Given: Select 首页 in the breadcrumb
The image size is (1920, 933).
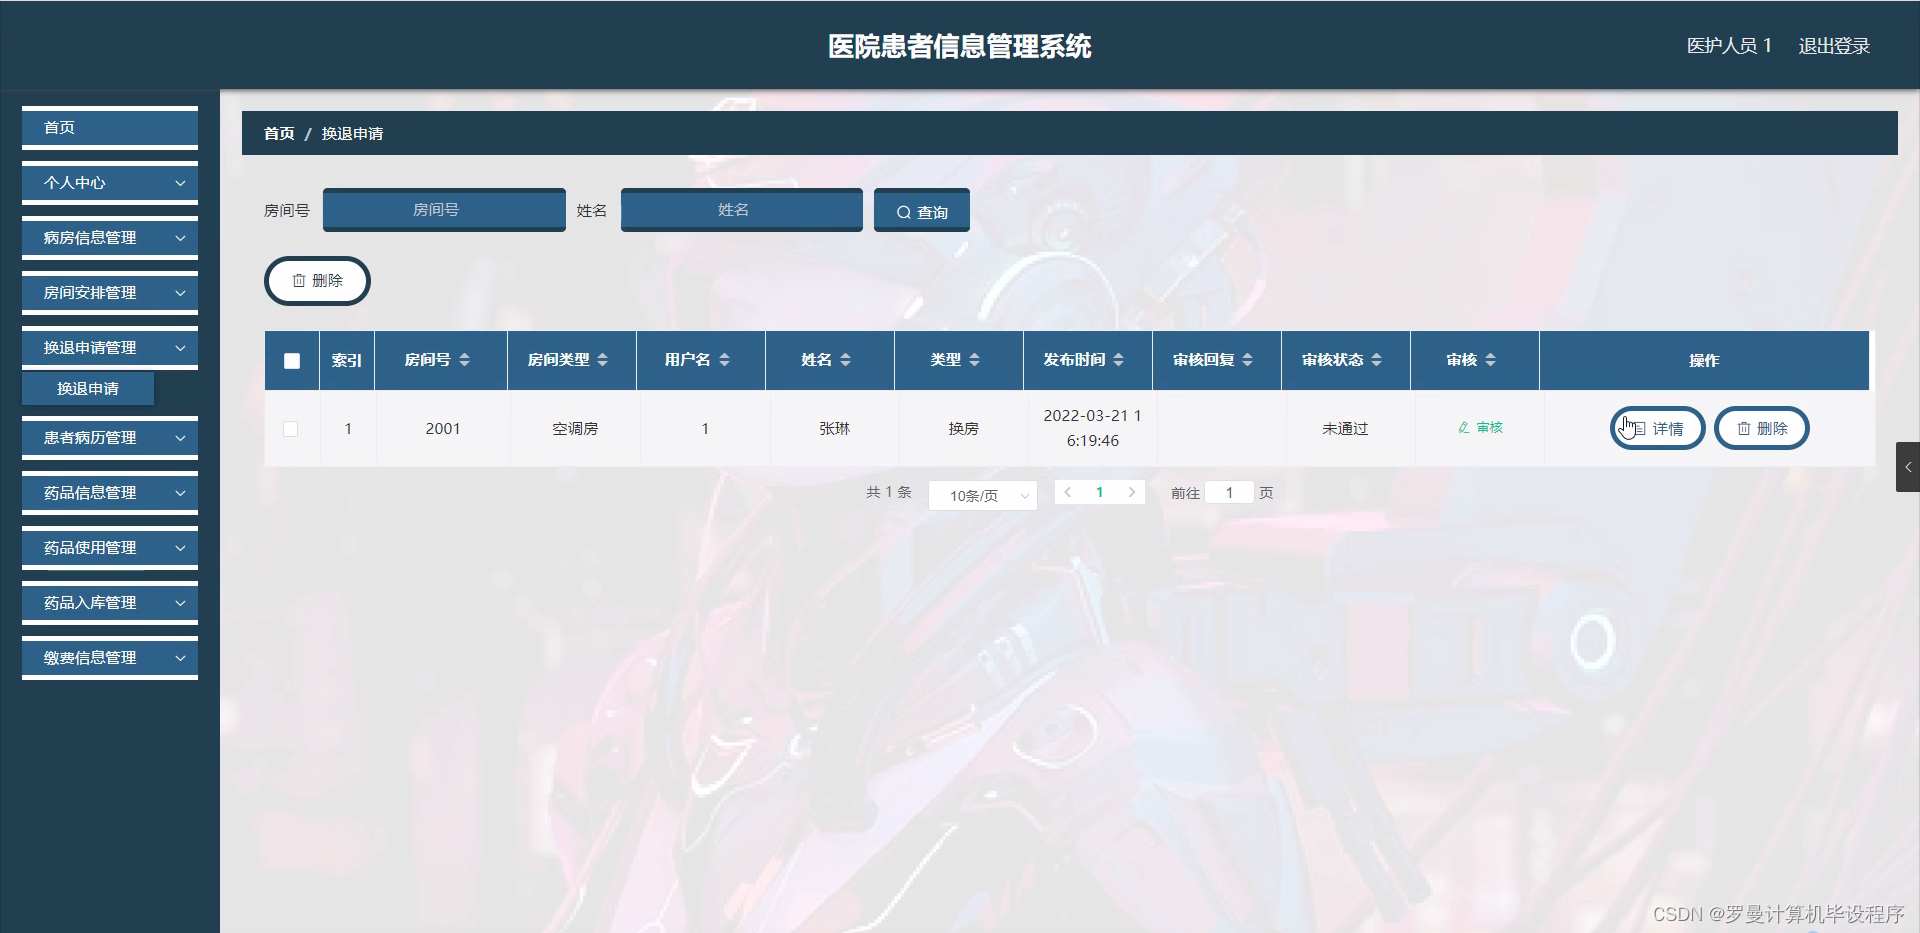Looking at the screenshot, I should pos(278,133).
